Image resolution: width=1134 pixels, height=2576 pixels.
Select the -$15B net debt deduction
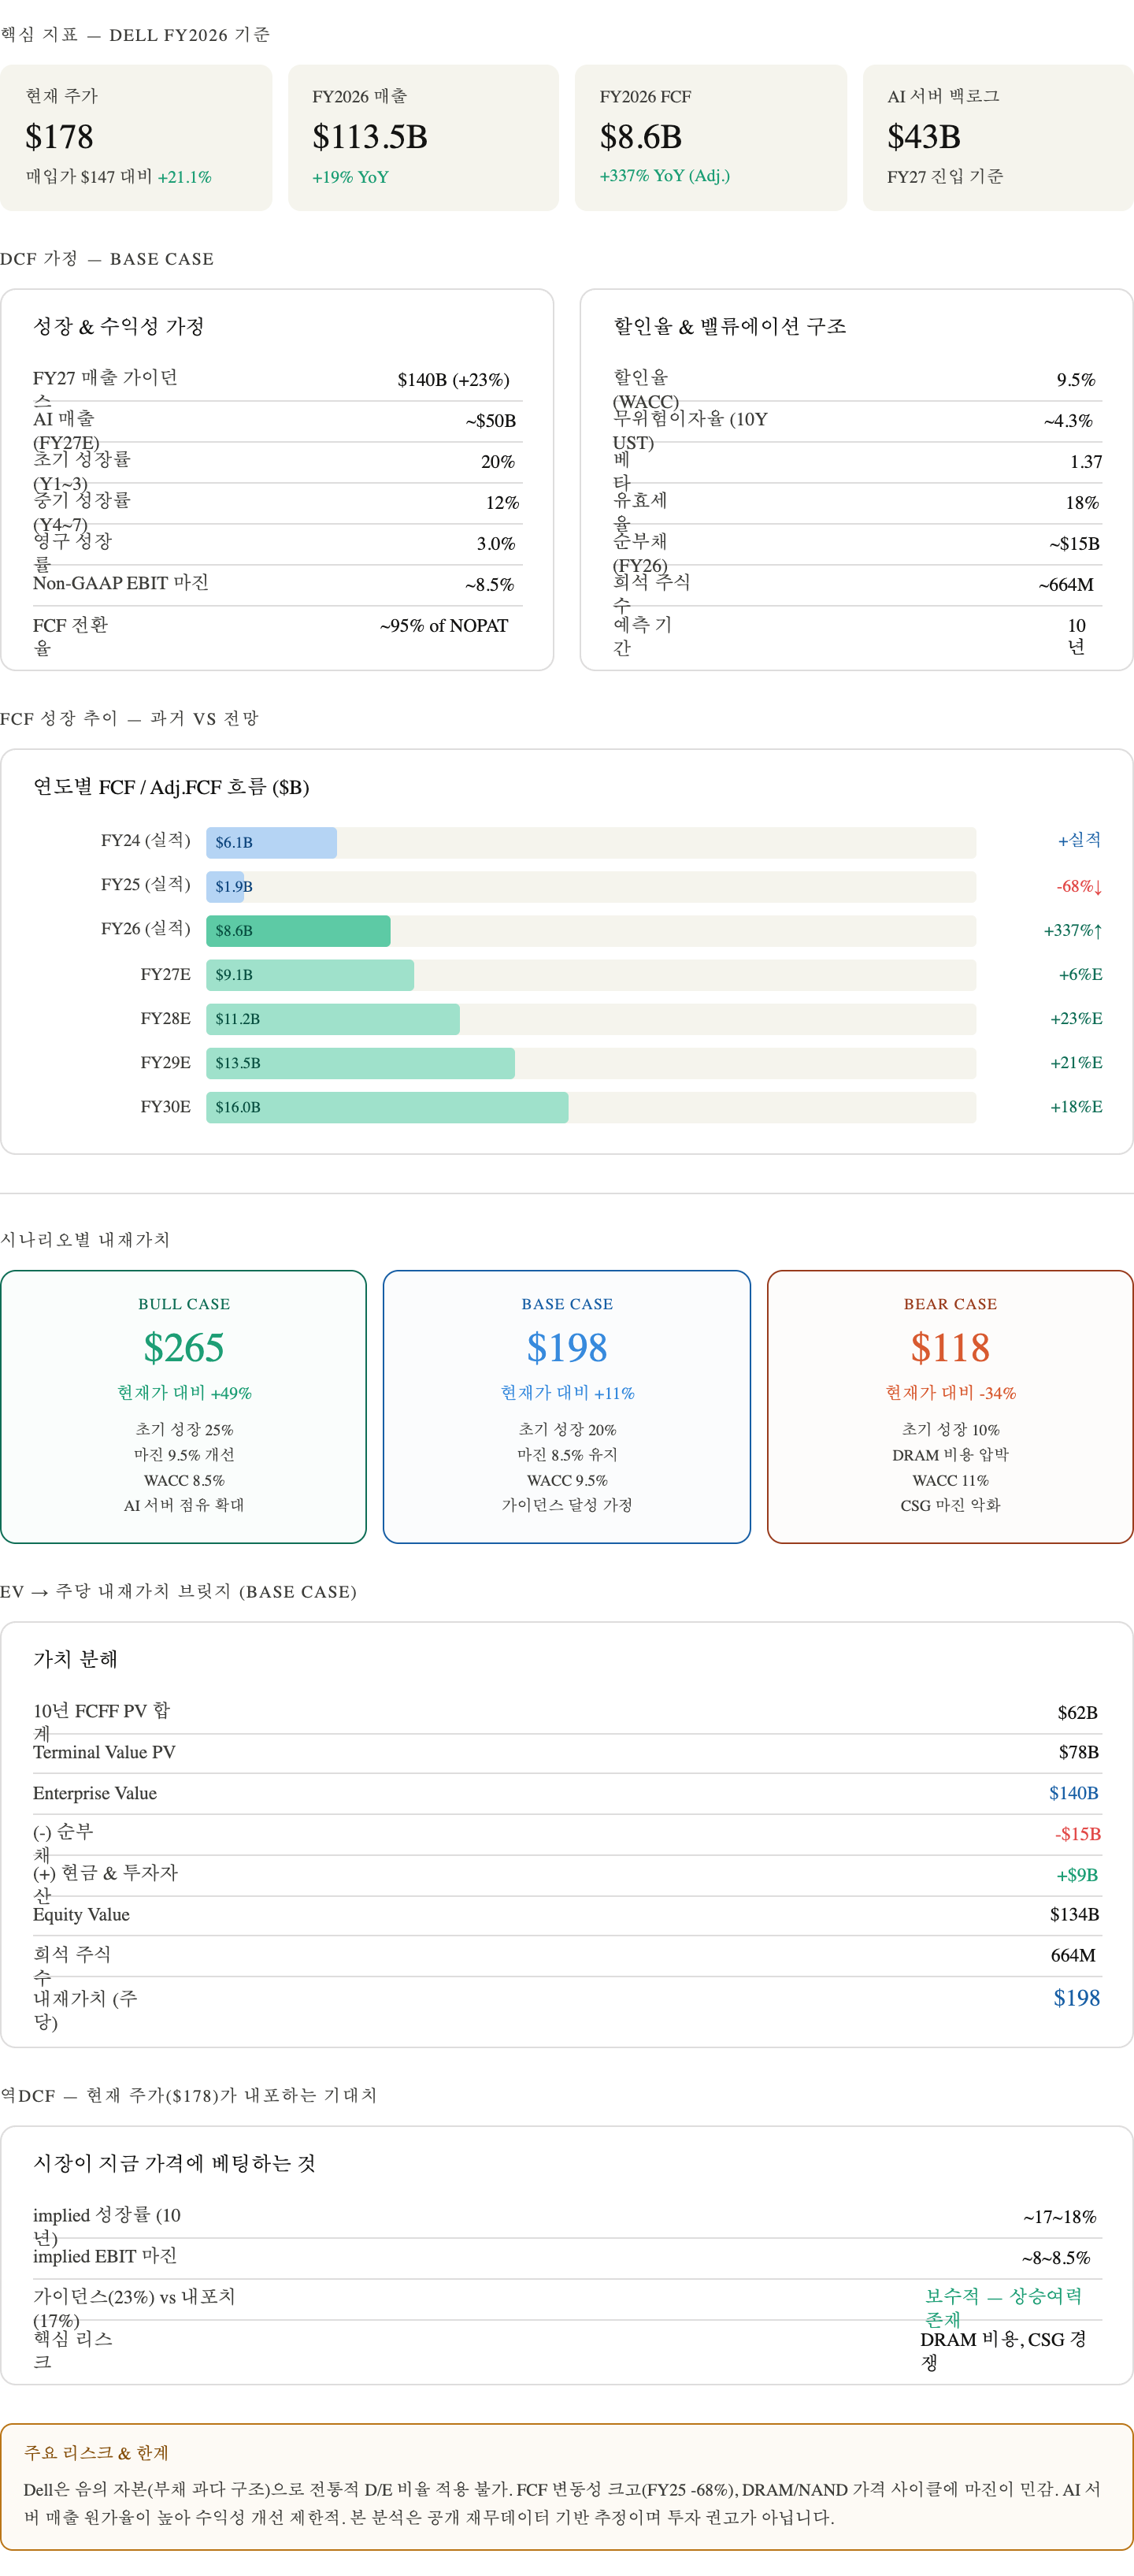1077,1834
